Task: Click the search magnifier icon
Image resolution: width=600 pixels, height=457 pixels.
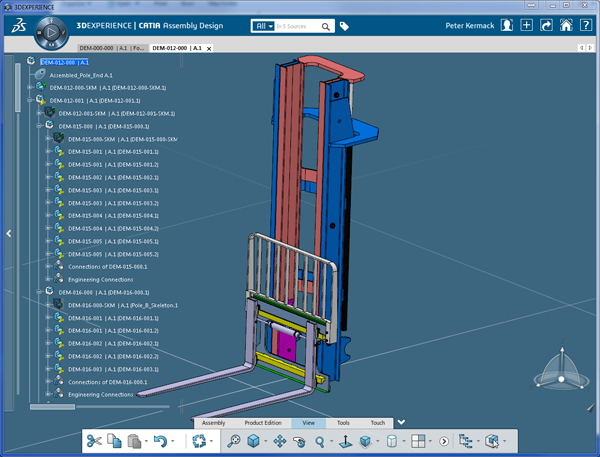Action: coord(326,26)
